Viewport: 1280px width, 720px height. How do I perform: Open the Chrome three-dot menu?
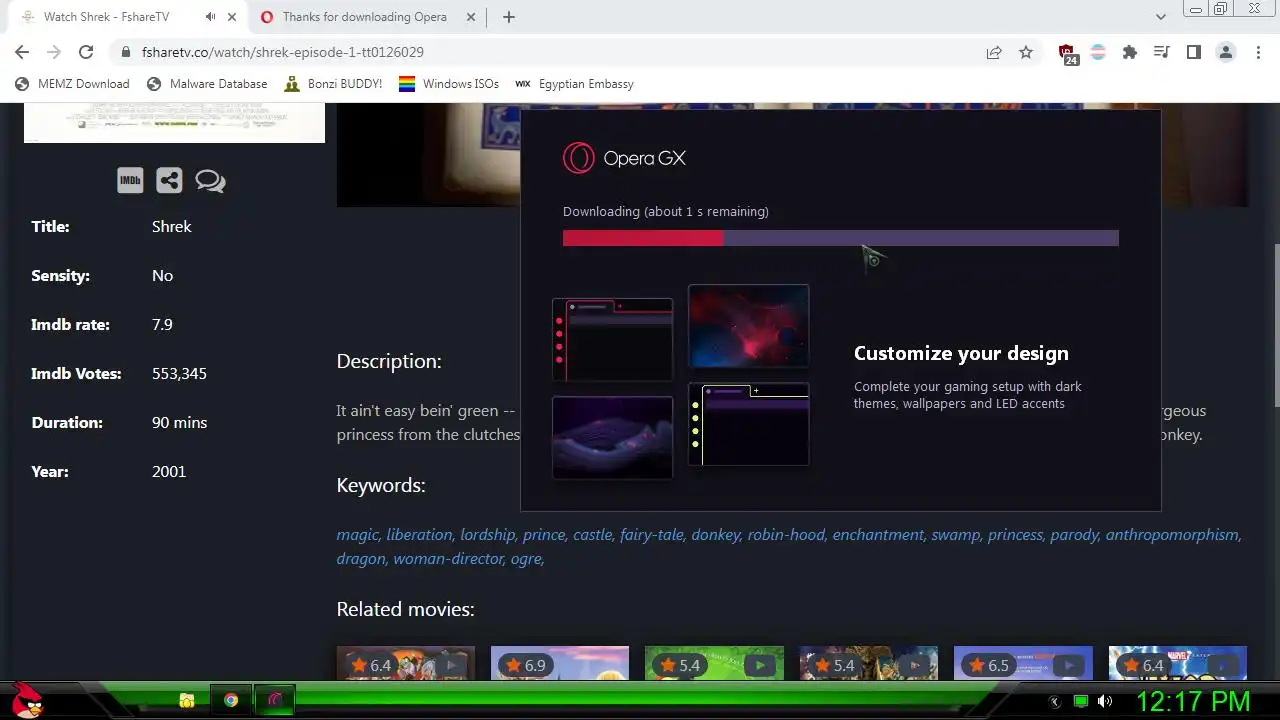click(1258, 52)
